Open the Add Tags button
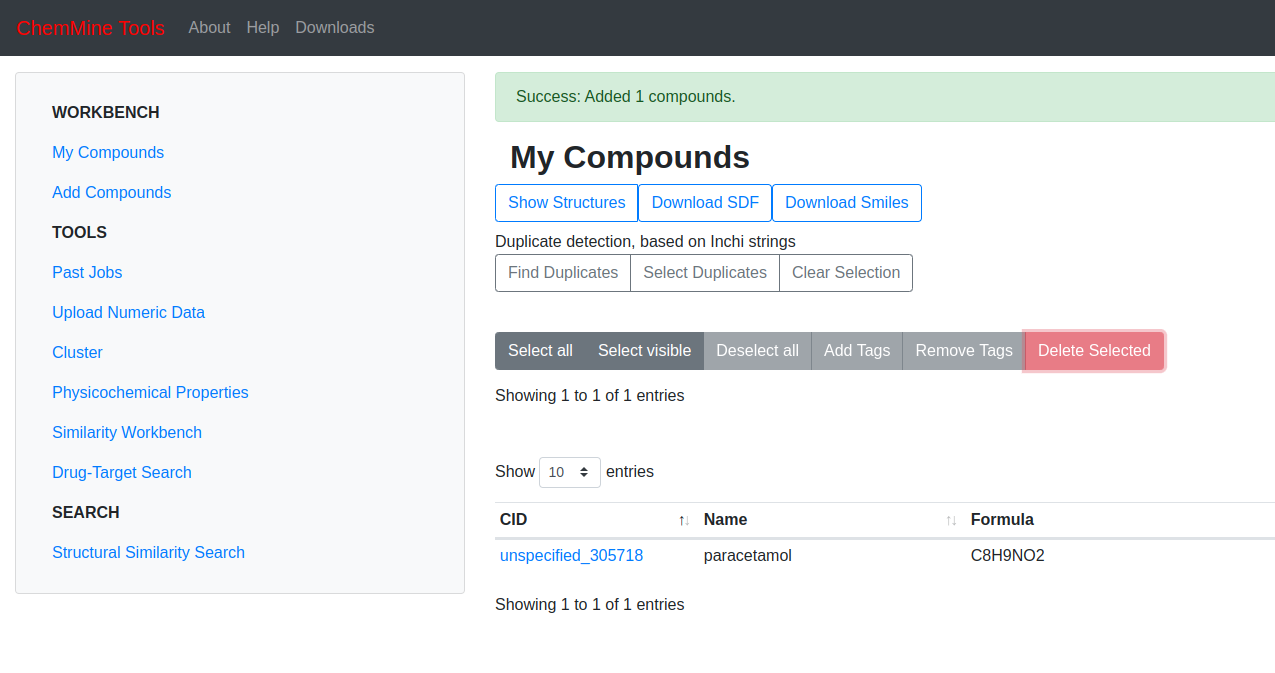The height and width of the screenshot is (673, 1275). [856, 351]
